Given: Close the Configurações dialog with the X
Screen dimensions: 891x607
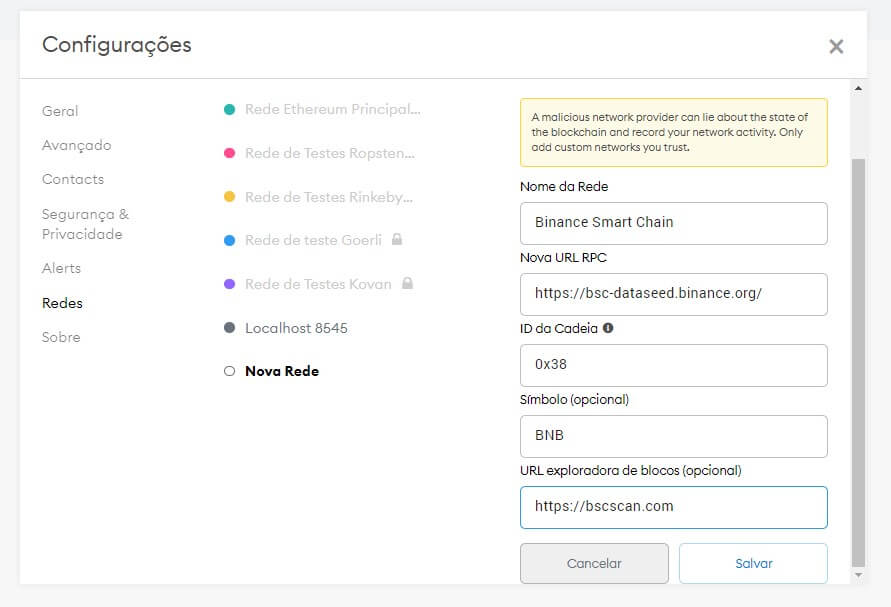Looking at the screenshot, I should pos(836,46).
